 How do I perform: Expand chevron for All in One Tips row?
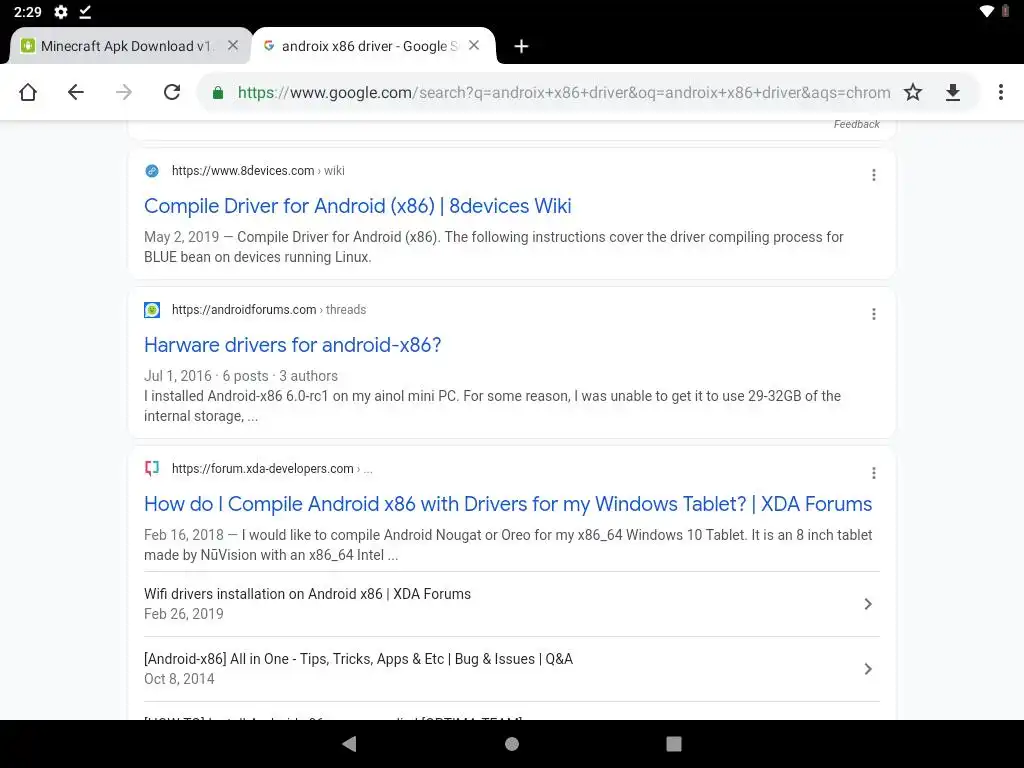(868, 669)
